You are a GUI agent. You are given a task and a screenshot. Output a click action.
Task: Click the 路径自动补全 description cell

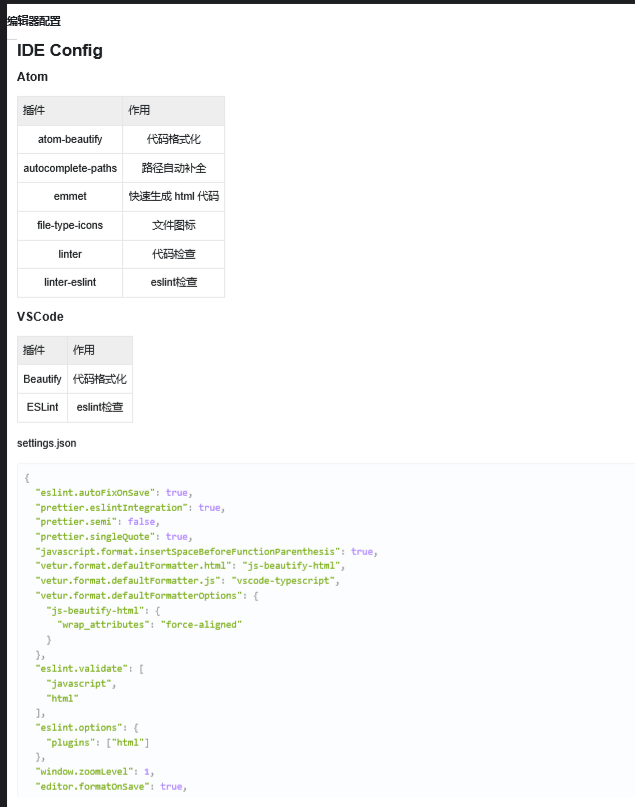pos(174,168)
